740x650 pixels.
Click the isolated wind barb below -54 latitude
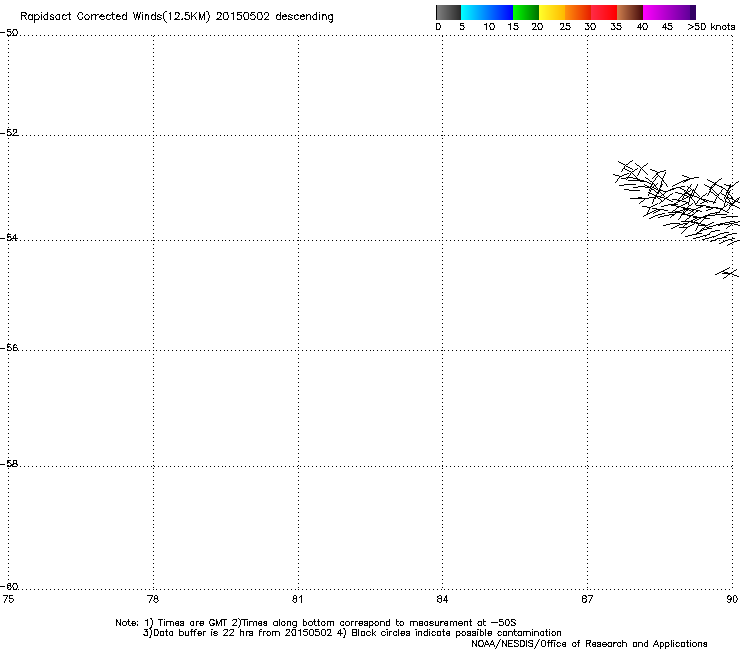(727, 273)
